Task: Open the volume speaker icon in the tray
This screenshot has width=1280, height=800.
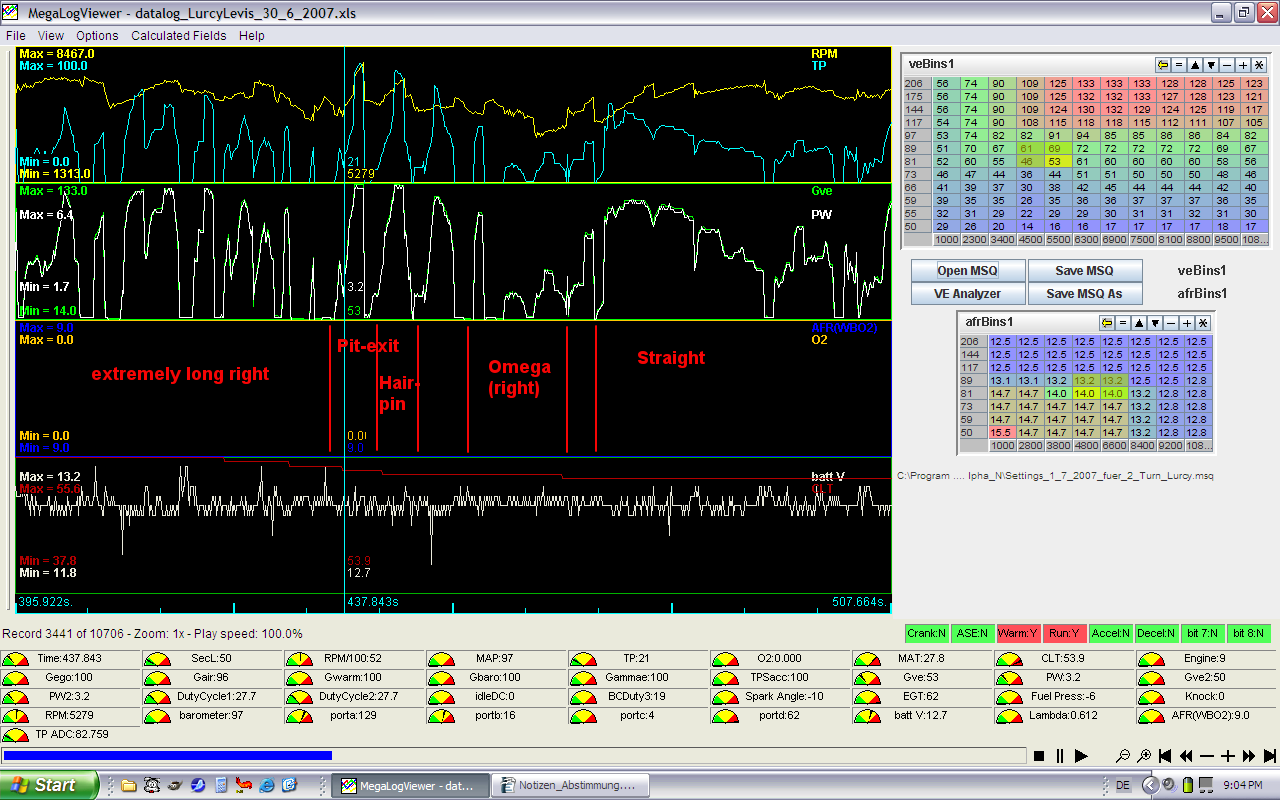Action: (1169, 786)
